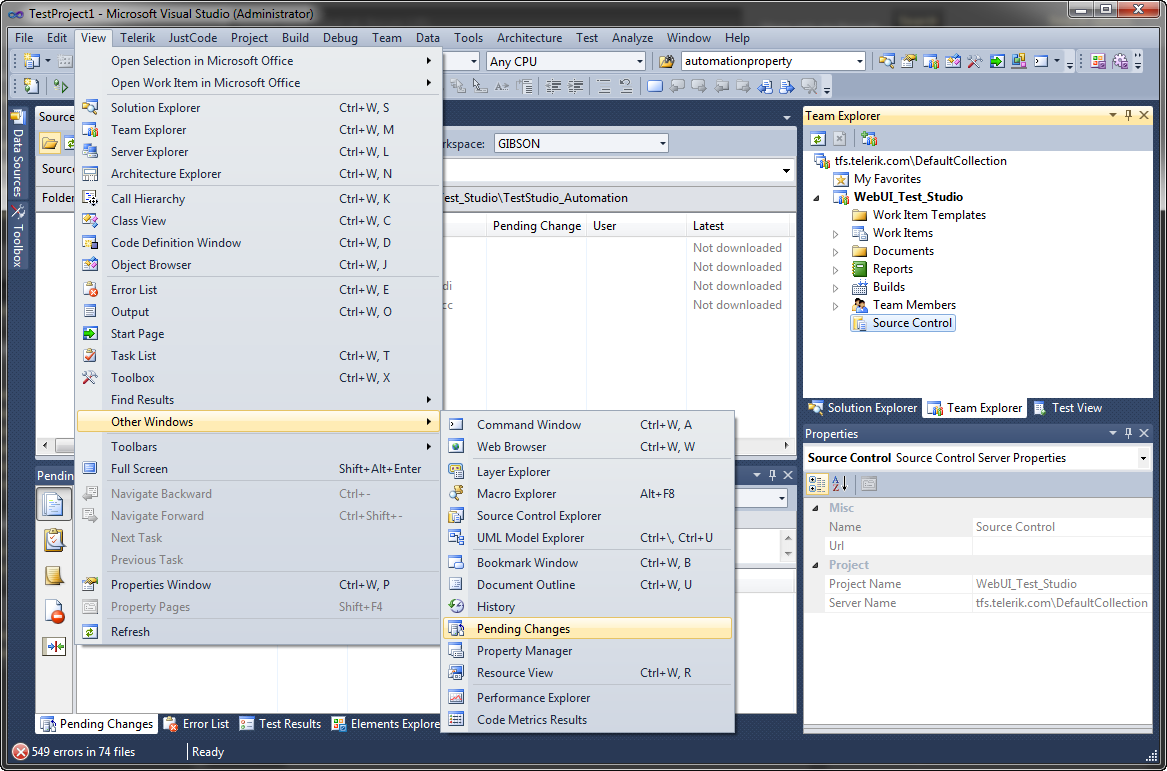The image size is (1167, 771).
Task: Click the Latest column header
Action: [x=738, y=226]
